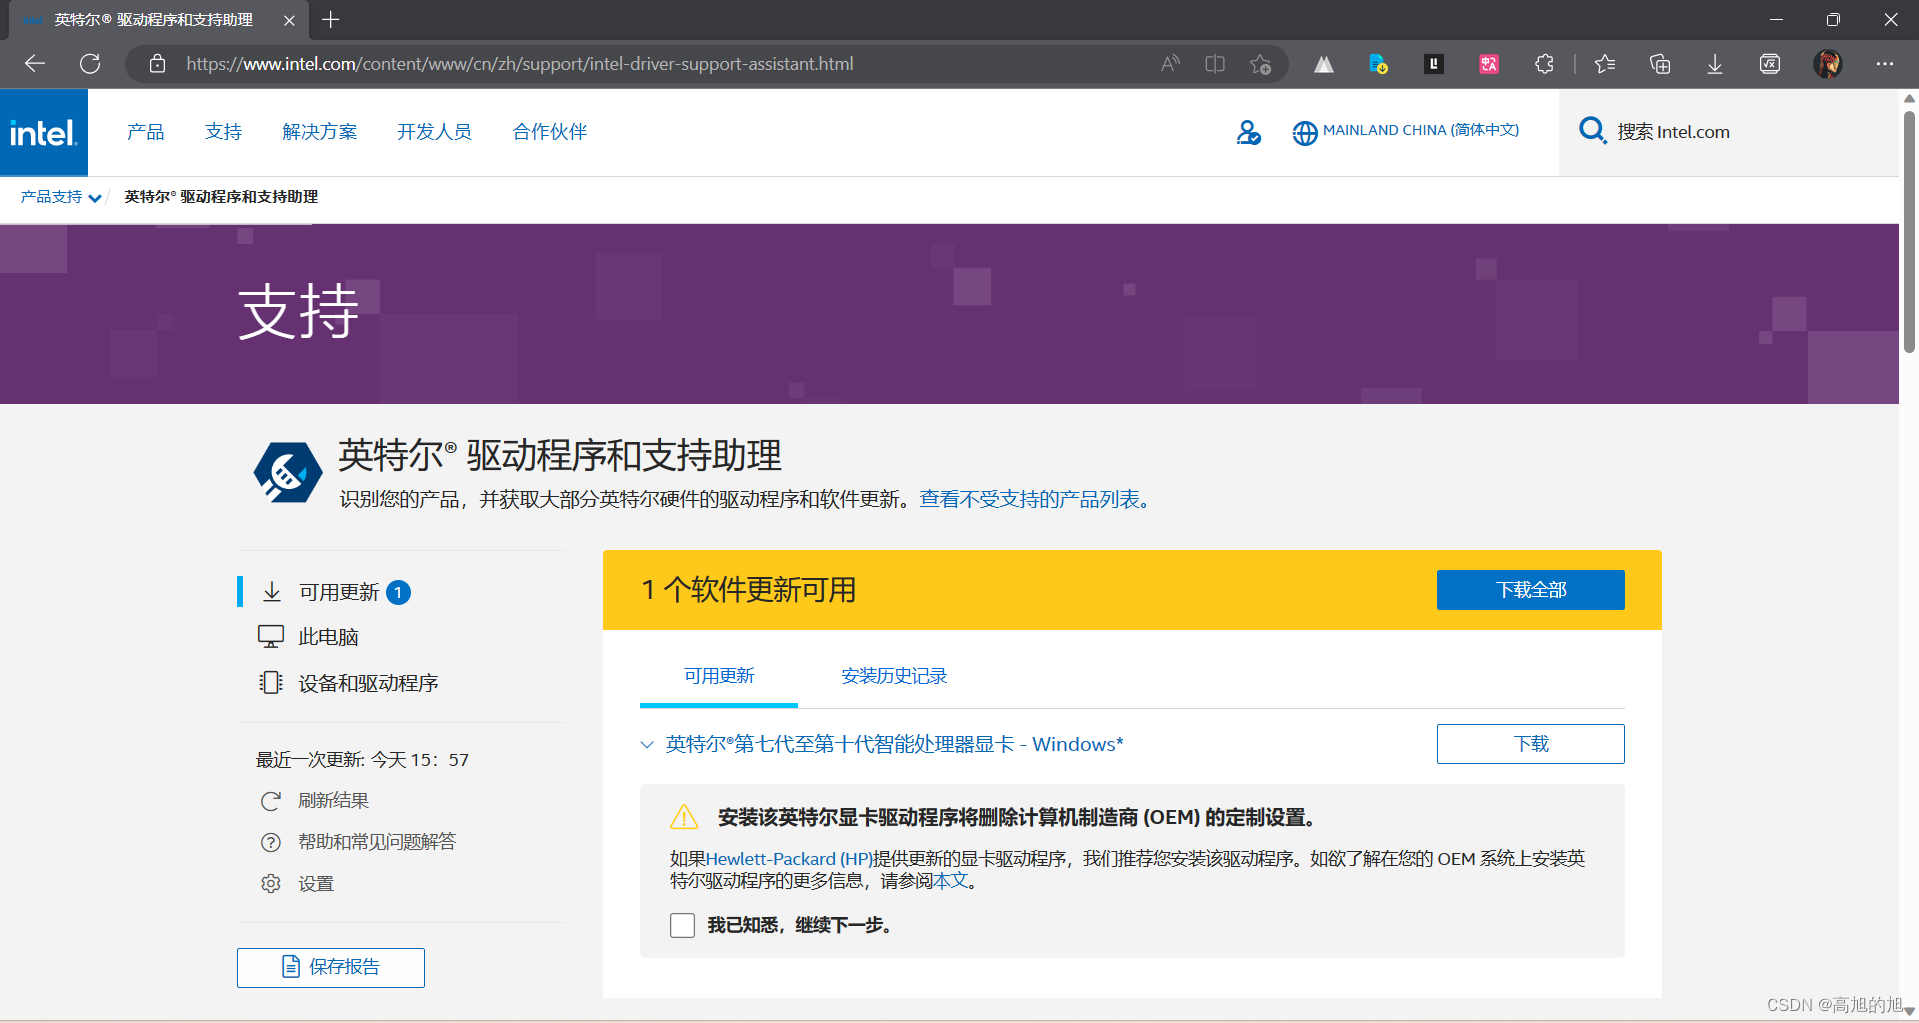This screenshot has width=1919, height=1023.
Task: Open MAINLAND CHINA (简体中文) region selector
Action: click(x=1421, y=131)
